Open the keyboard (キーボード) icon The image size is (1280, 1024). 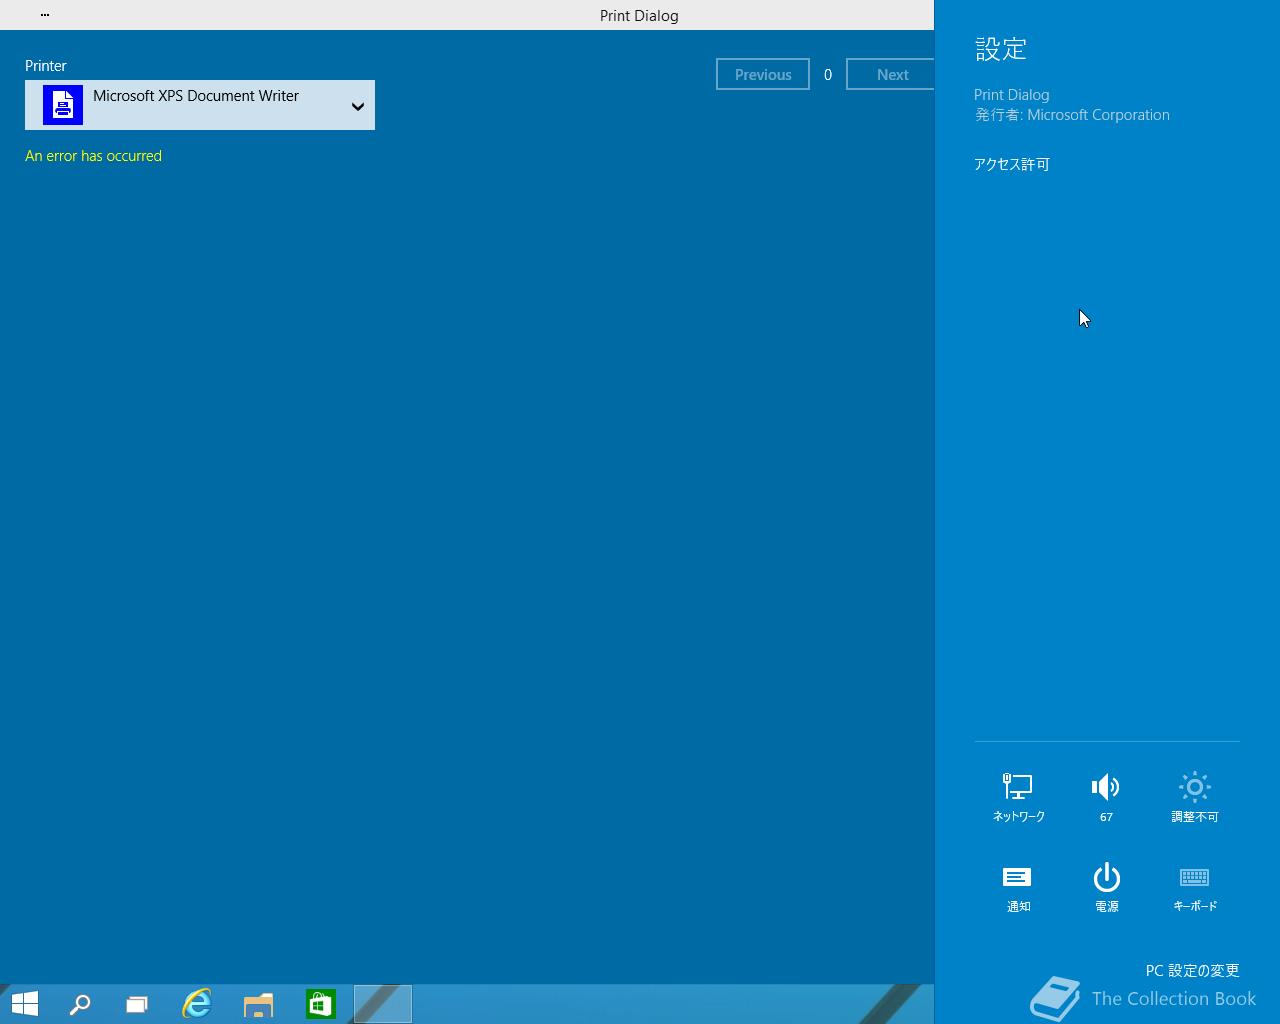click(1194, 887)
